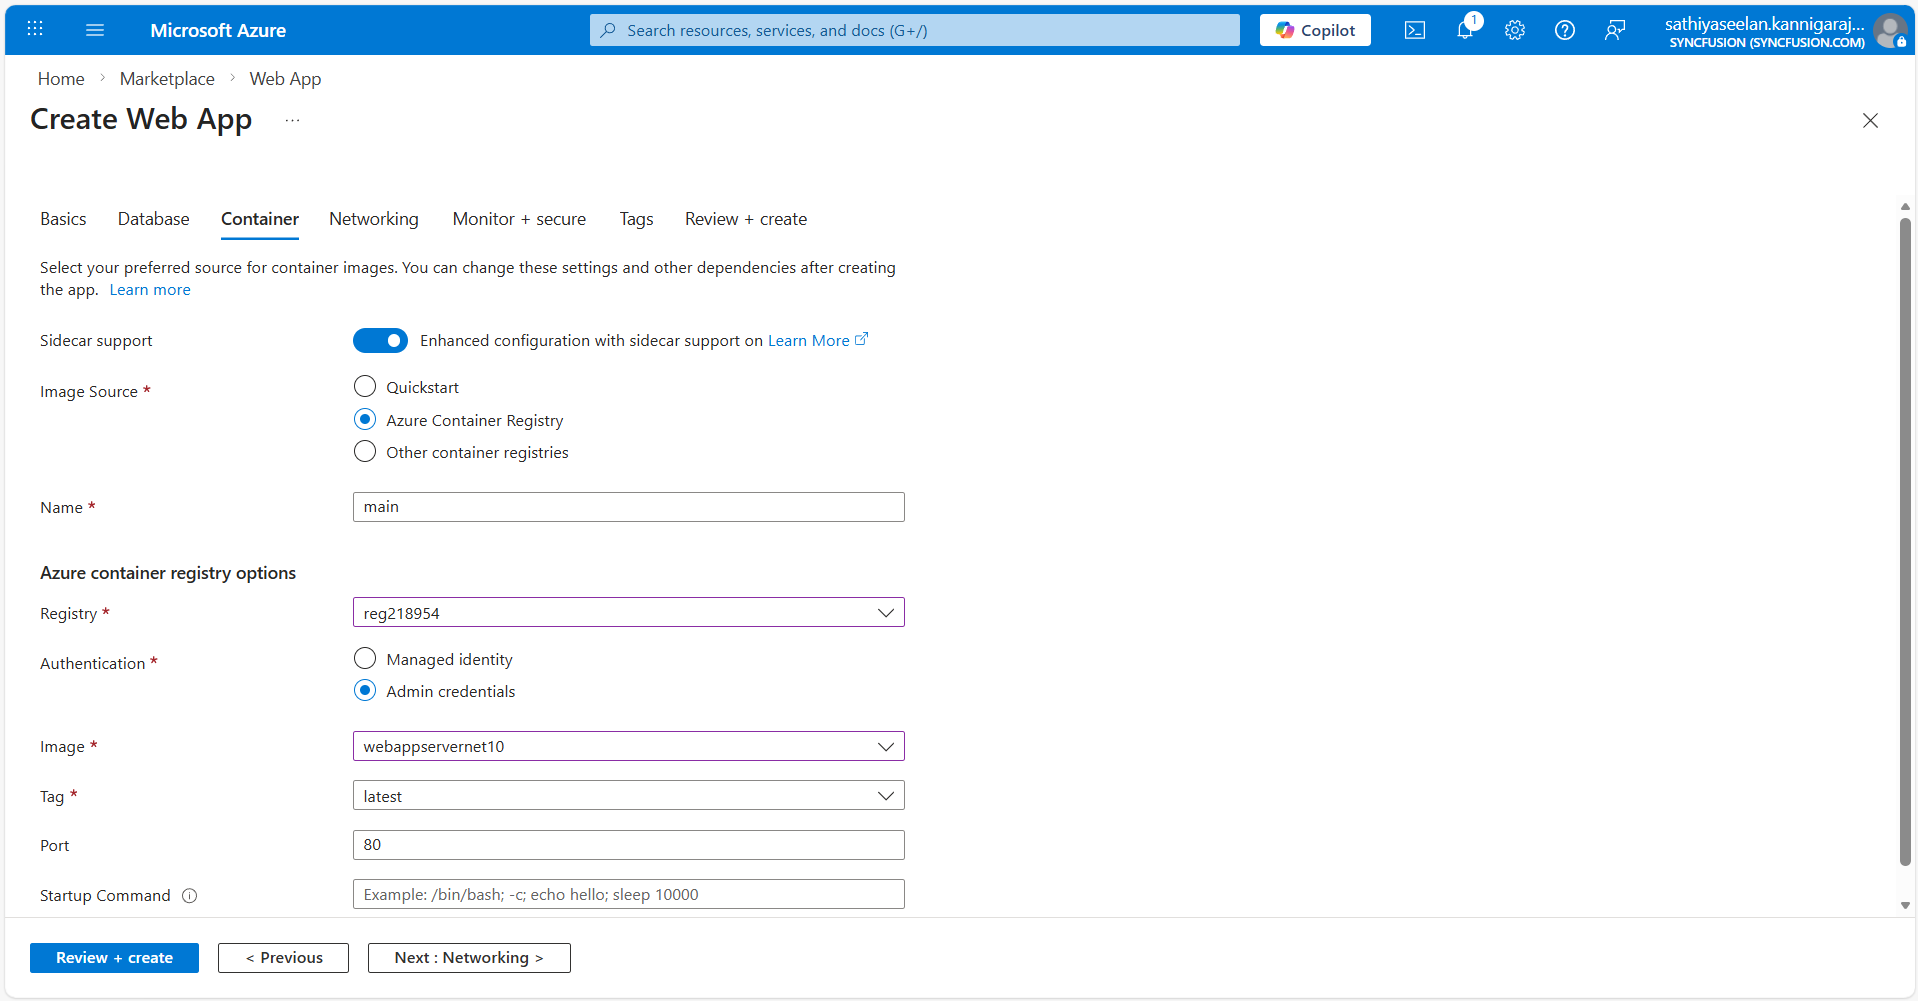The image size is (1918, 1001).
Task: Go to Web App breadcrumb
Action: 285,79
